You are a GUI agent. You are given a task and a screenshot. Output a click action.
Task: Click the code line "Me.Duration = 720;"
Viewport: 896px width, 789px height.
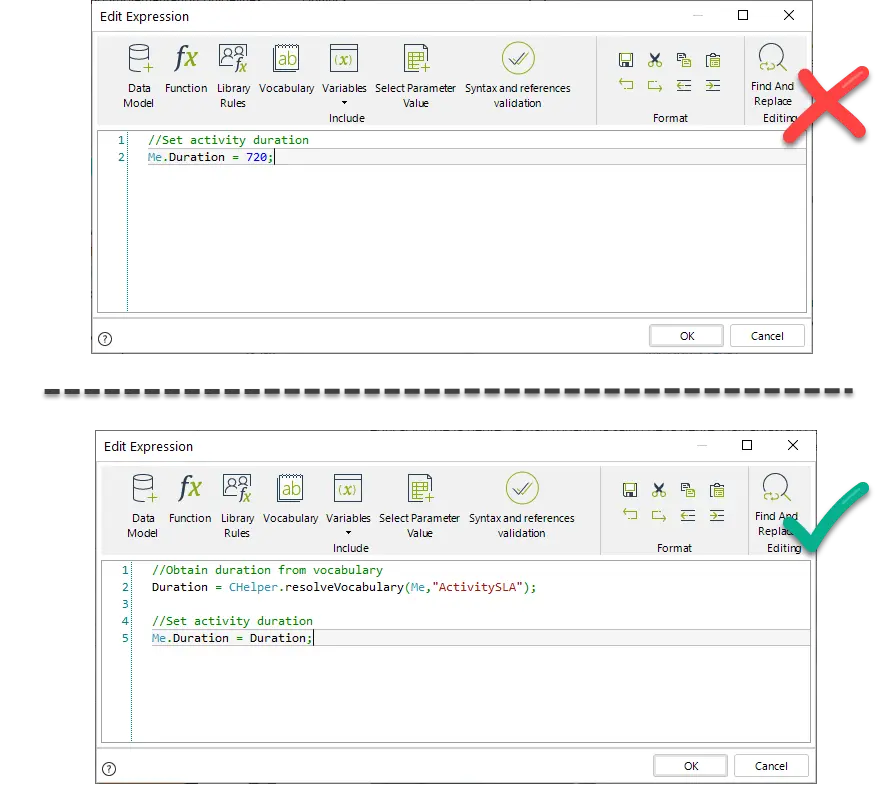(211, 157)
